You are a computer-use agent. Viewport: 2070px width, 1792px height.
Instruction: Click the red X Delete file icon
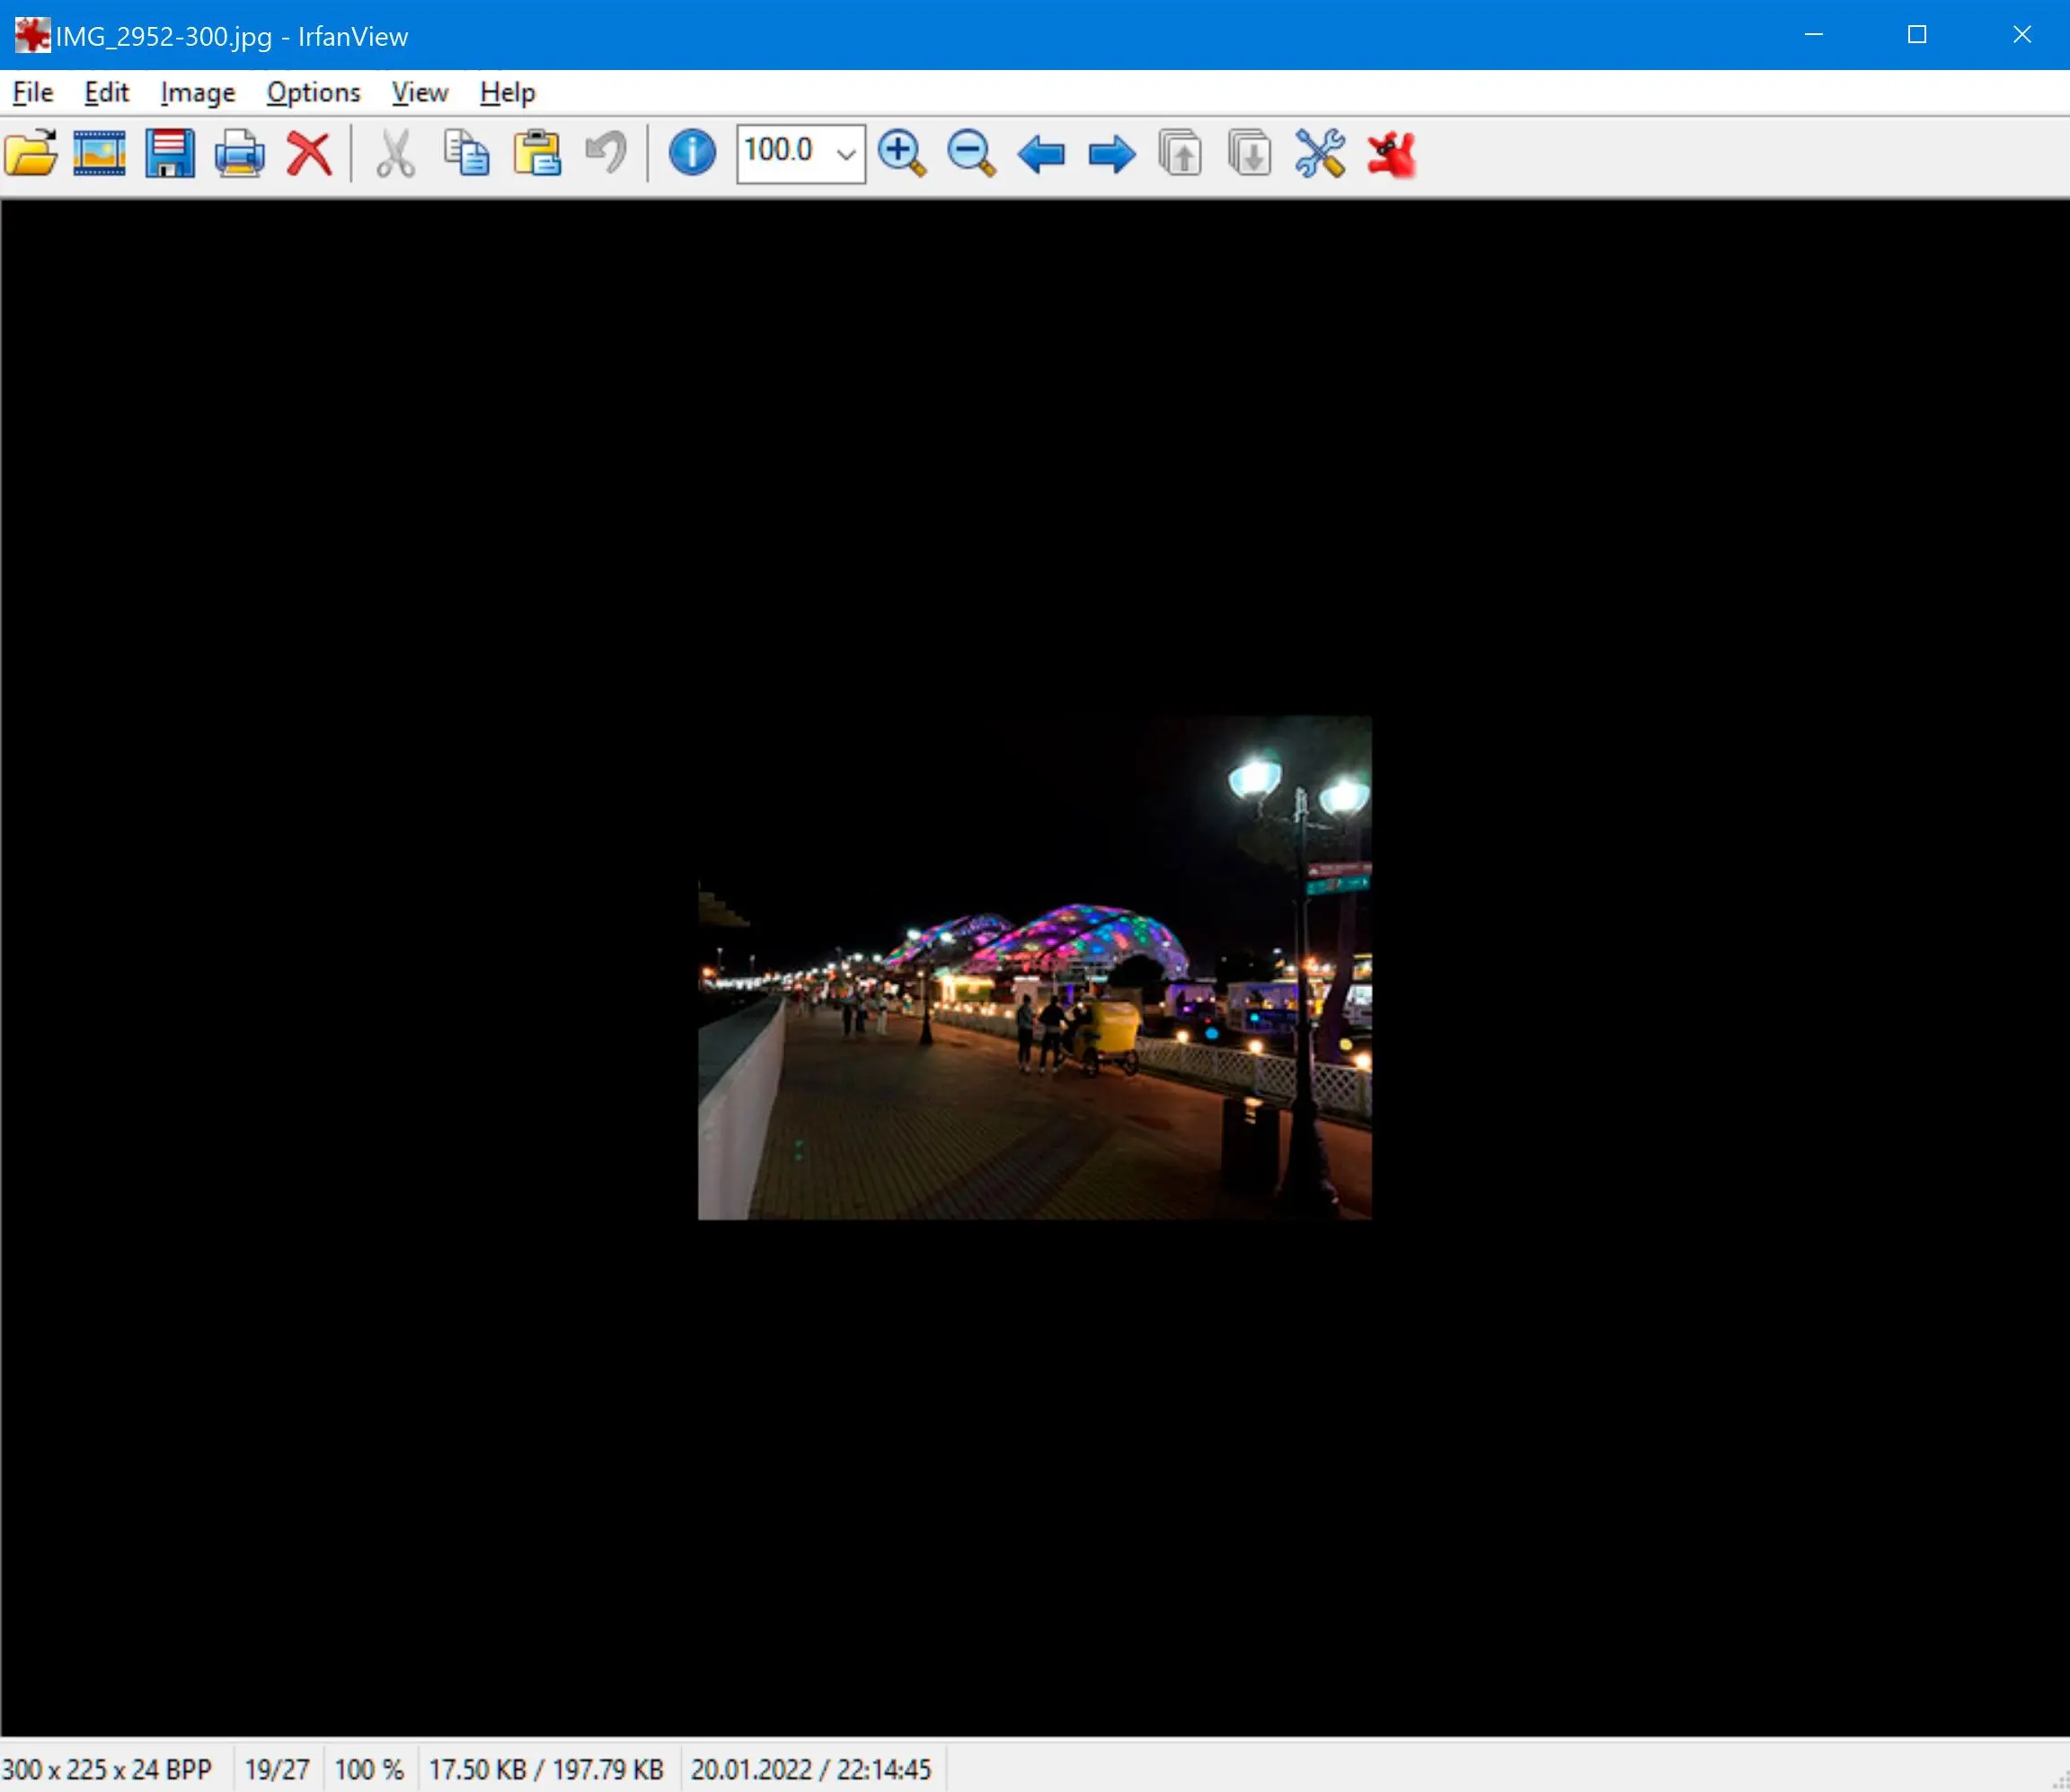point(309,154)
